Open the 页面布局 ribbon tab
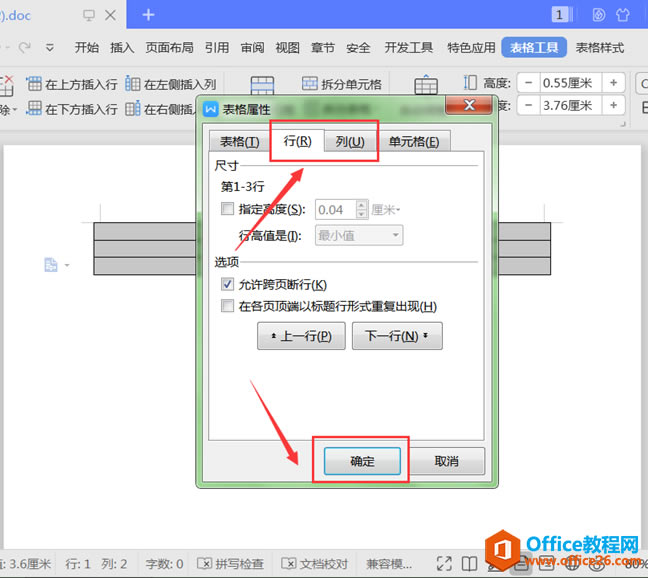Viewport: 648px width, 578px height. [169, 48]
